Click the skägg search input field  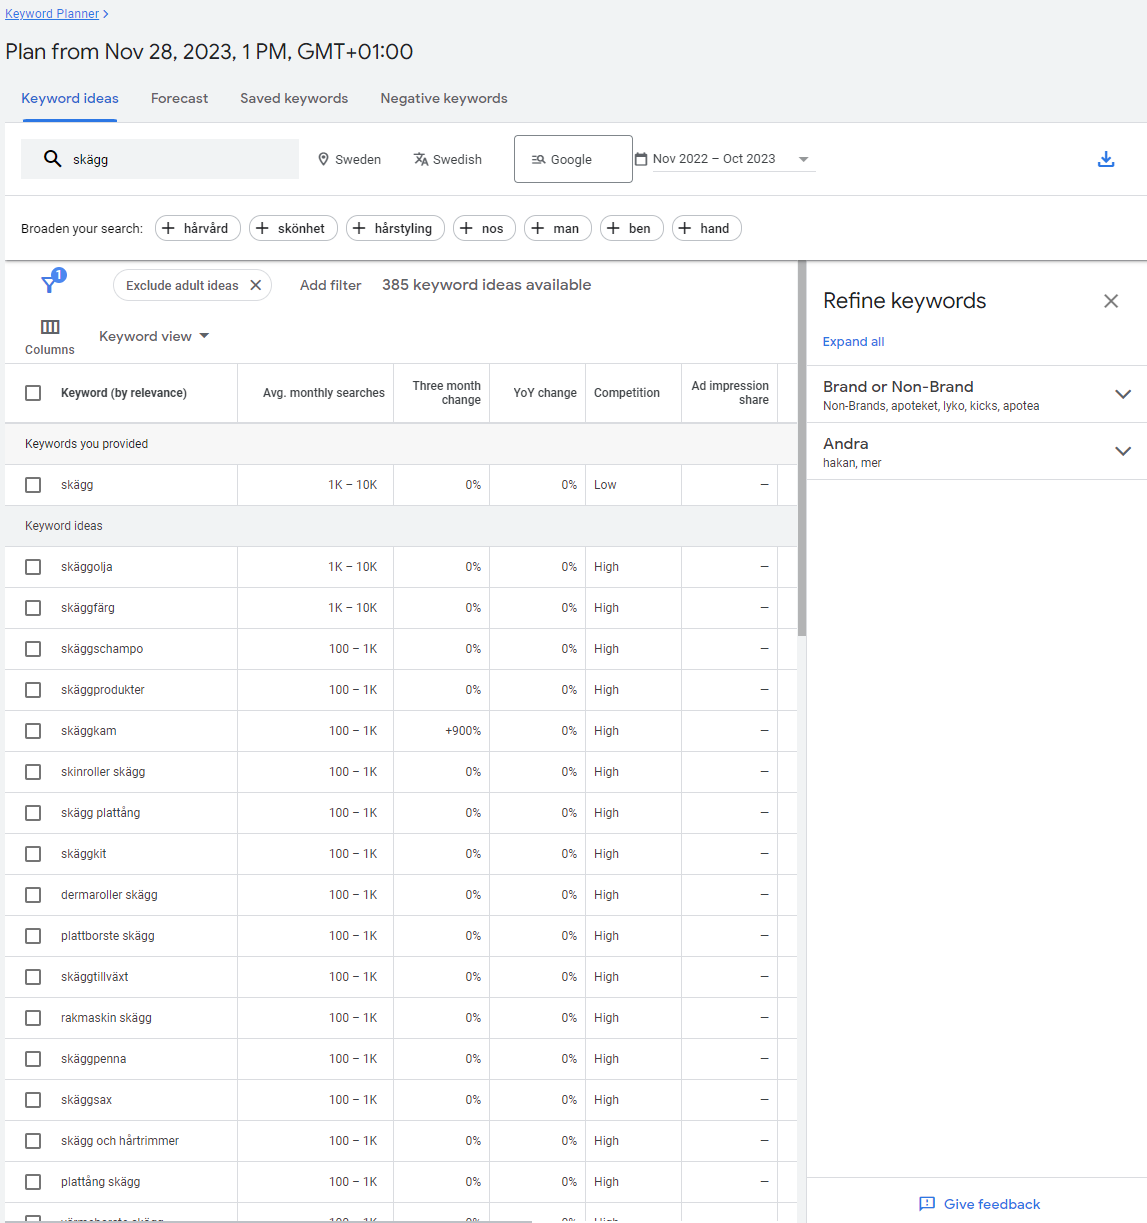coord(160,159)
